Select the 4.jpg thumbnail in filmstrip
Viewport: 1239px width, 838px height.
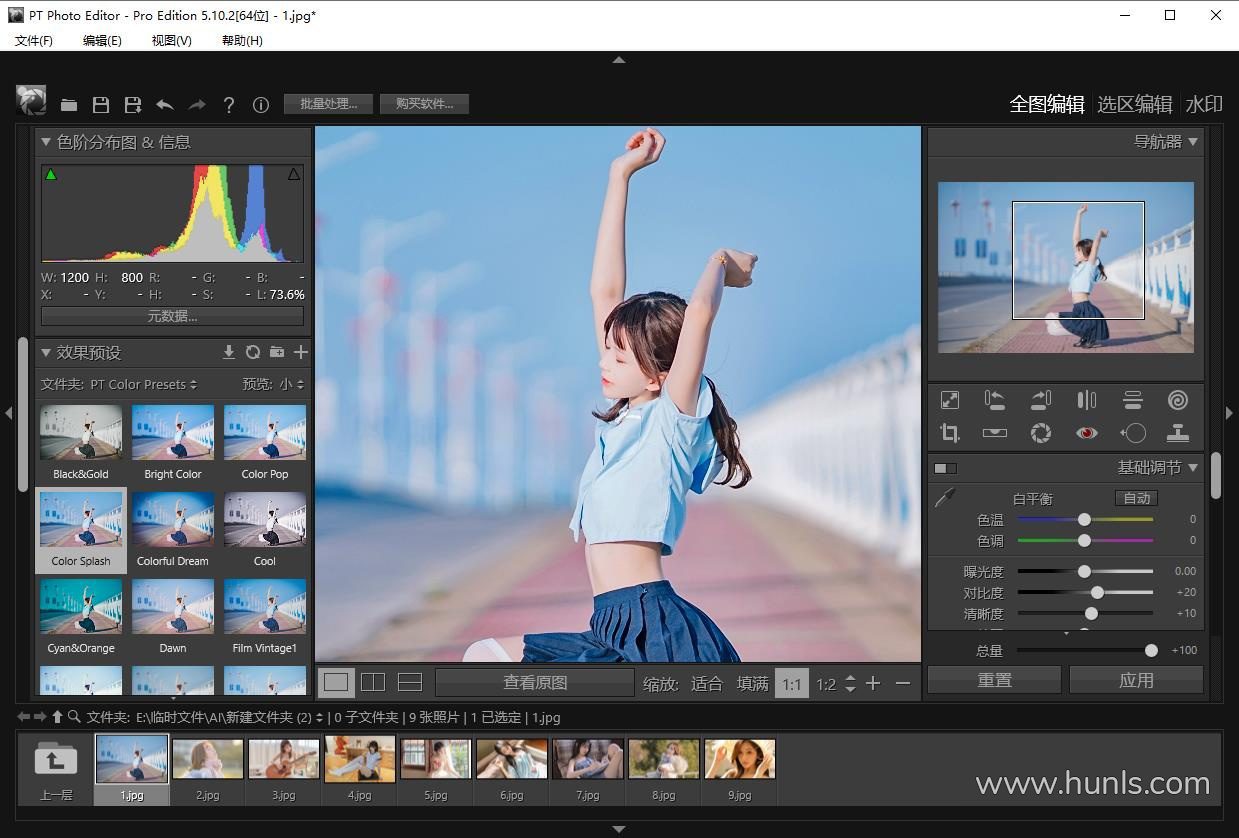pyautogui.click(x=359, y=760)
